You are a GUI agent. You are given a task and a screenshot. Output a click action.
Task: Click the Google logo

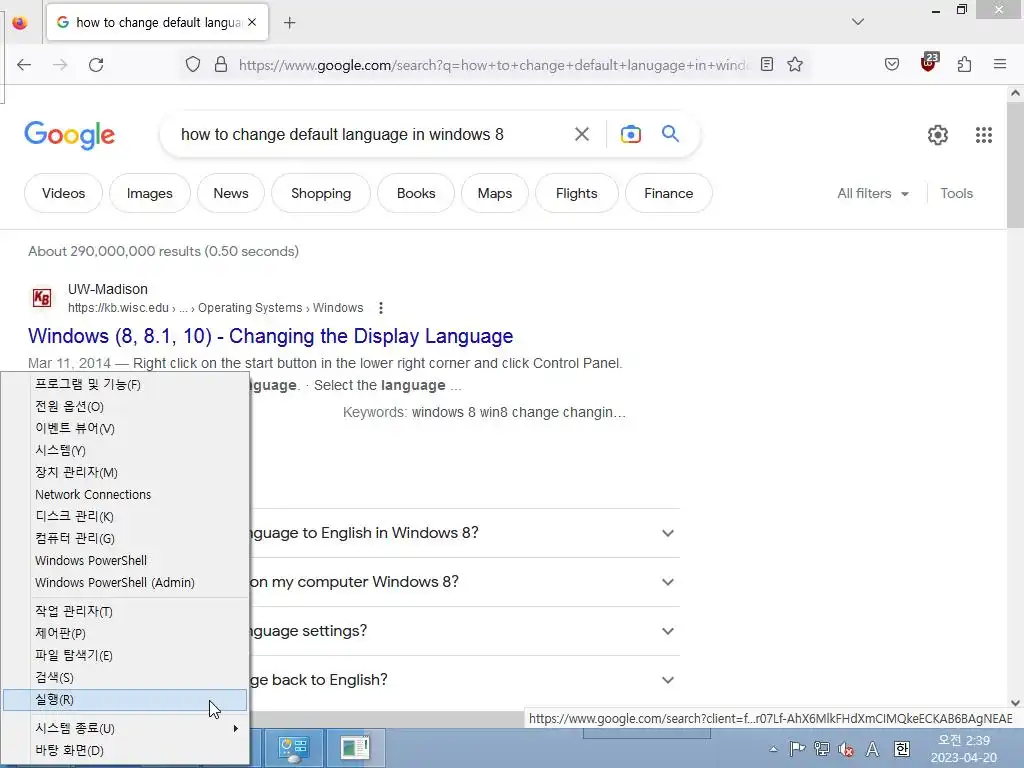pyautogui.click(x=69, y=135)
